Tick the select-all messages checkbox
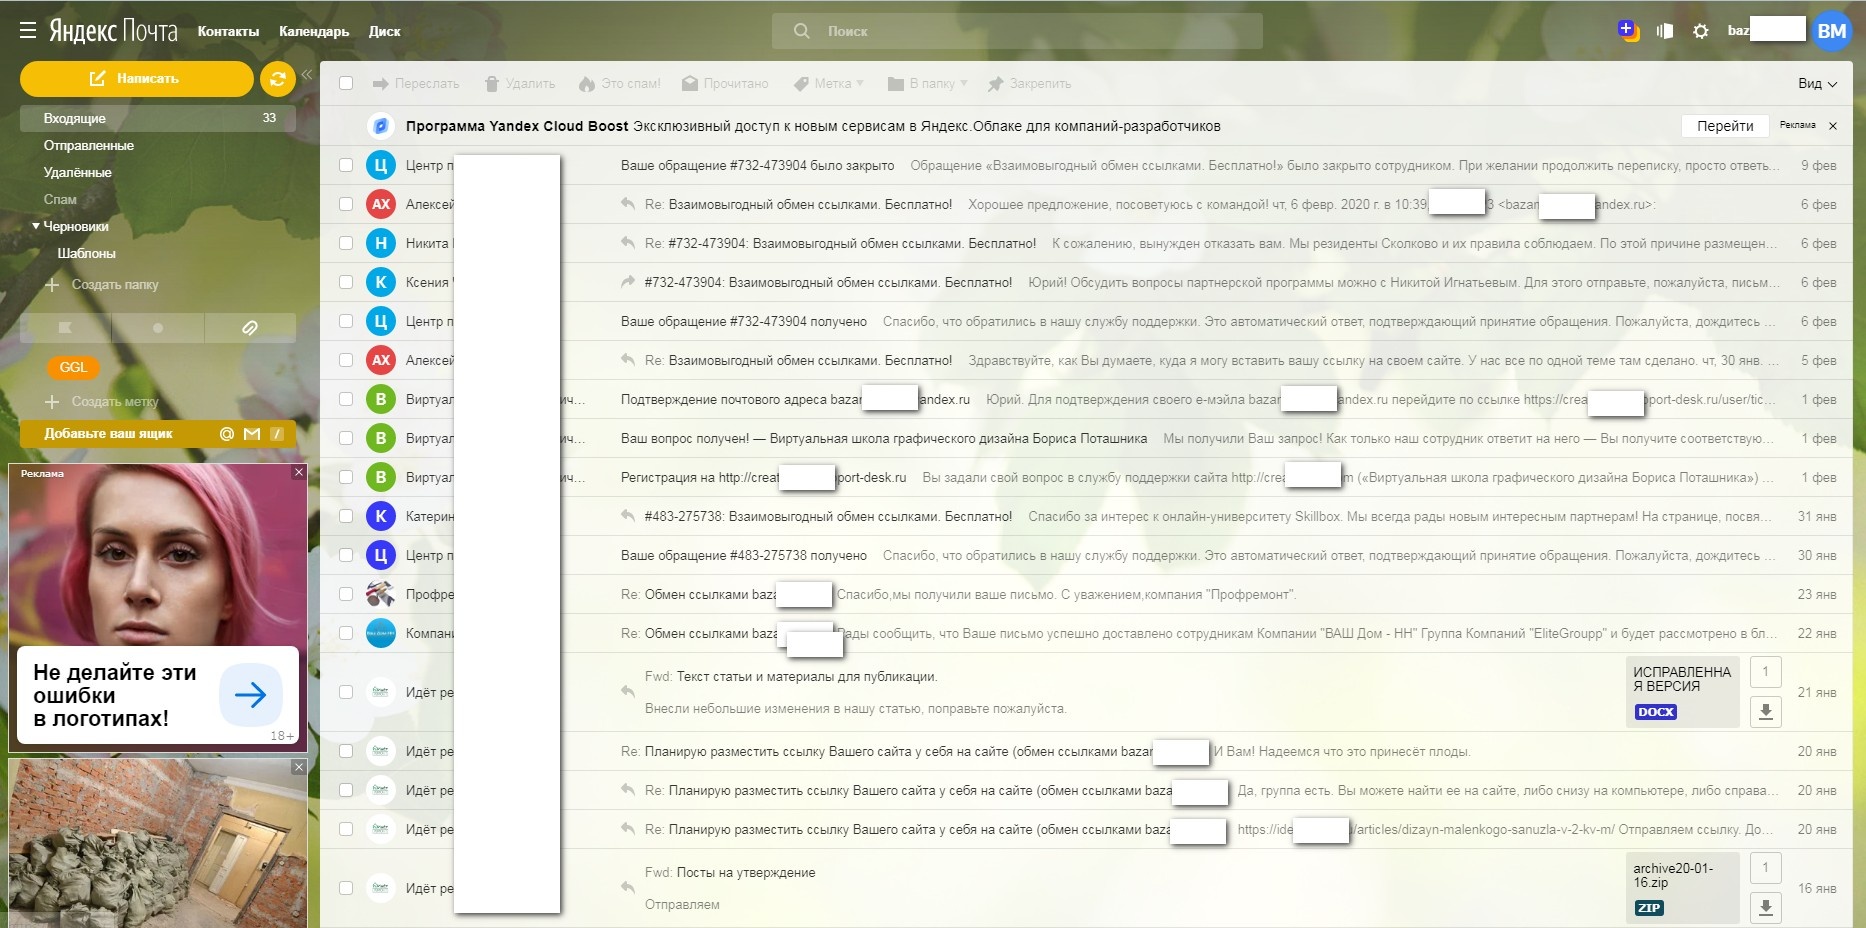The image size is (1866, 928). pyautogui.click(x=346, y=84)
